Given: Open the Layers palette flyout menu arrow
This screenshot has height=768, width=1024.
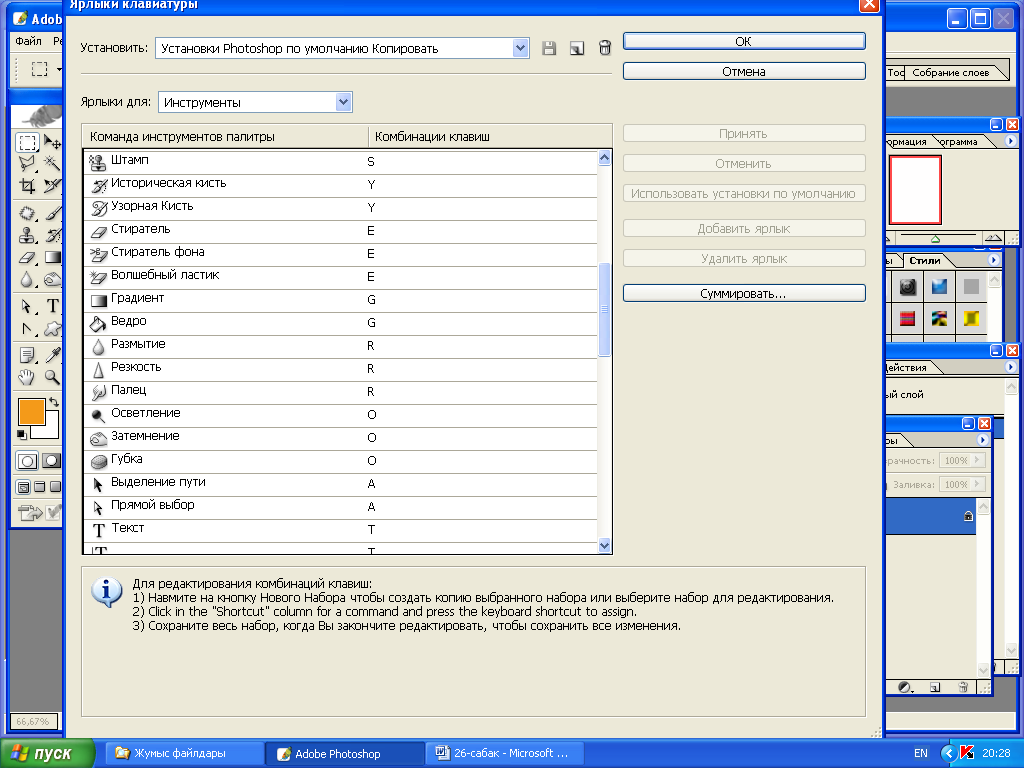Looking at the screenshot, I should (982, 440).
